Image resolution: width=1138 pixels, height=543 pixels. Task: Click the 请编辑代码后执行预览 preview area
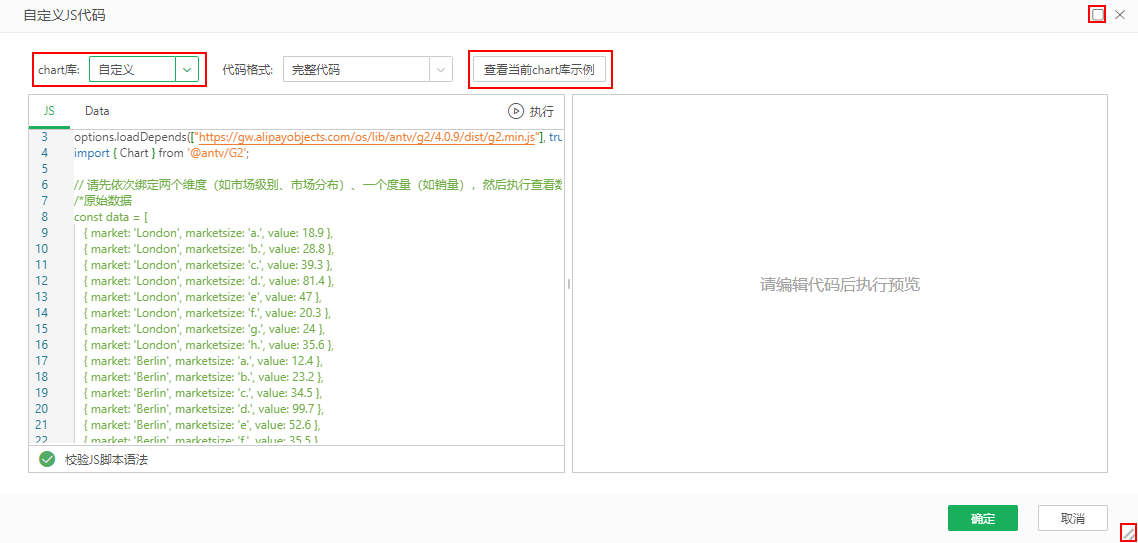tap(839, 285)
